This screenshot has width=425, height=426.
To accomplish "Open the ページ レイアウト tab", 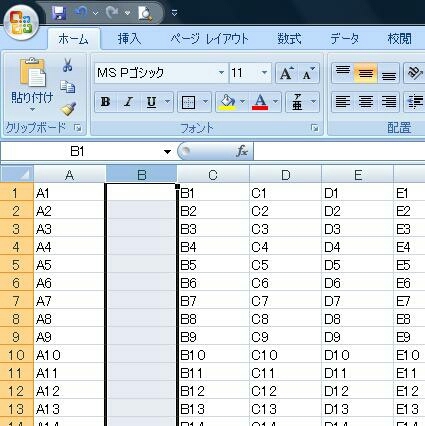I will (x=209, y=39).
